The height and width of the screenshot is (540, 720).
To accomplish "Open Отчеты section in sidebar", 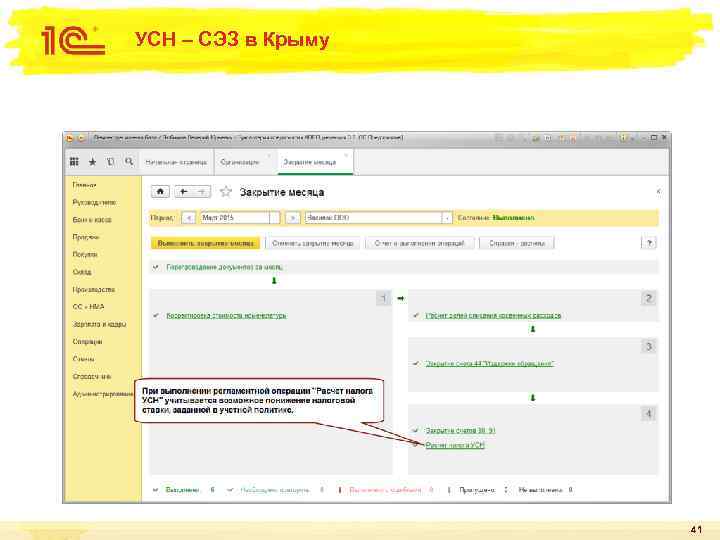I will pyautogui.click(x=84, y=359).
